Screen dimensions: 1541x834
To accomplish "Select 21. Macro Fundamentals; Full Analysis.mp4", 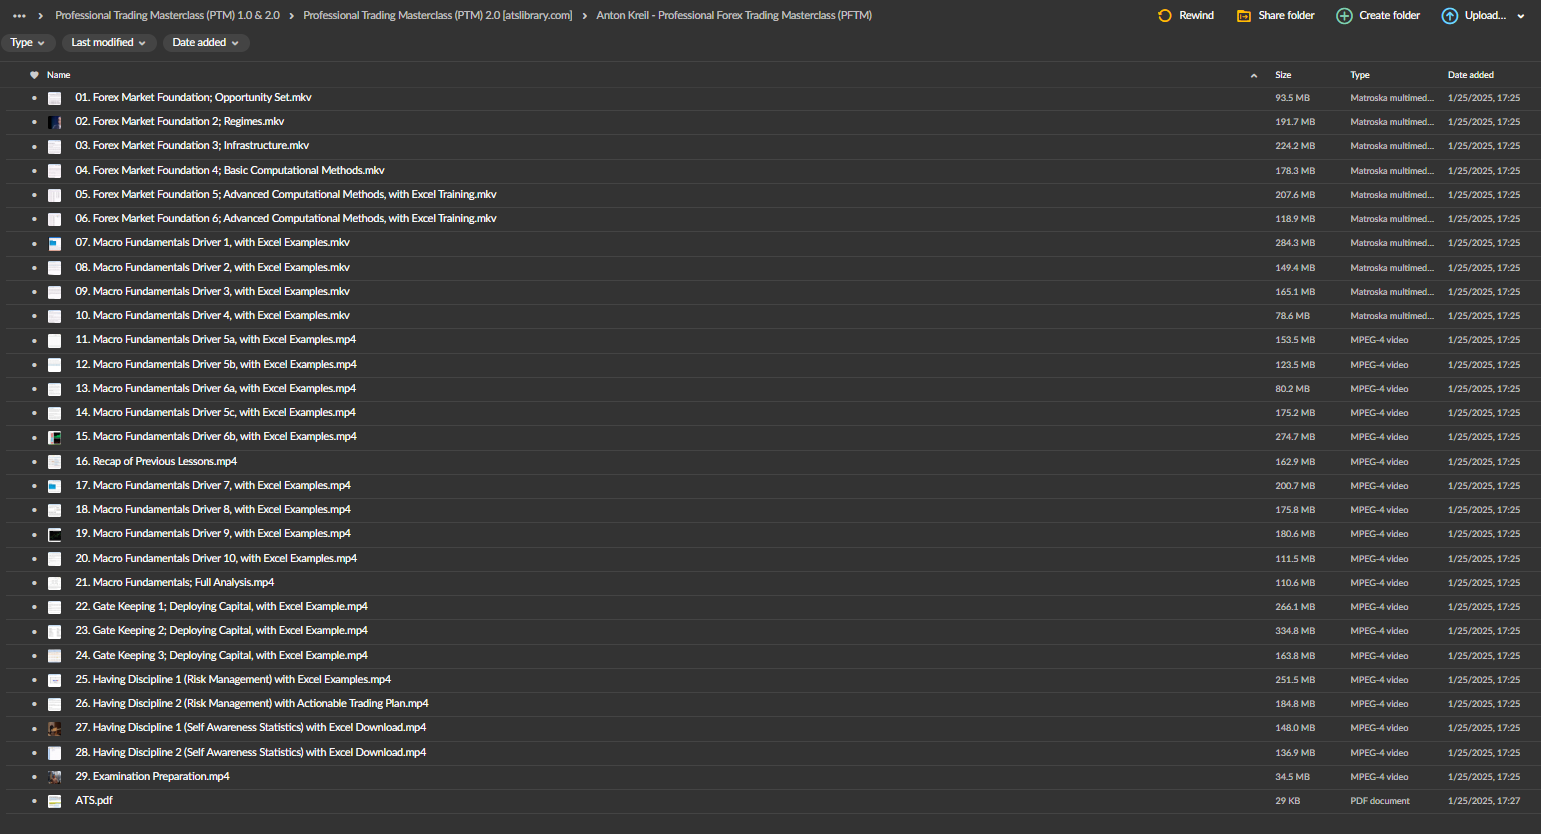I will click(x=174, y=583).
